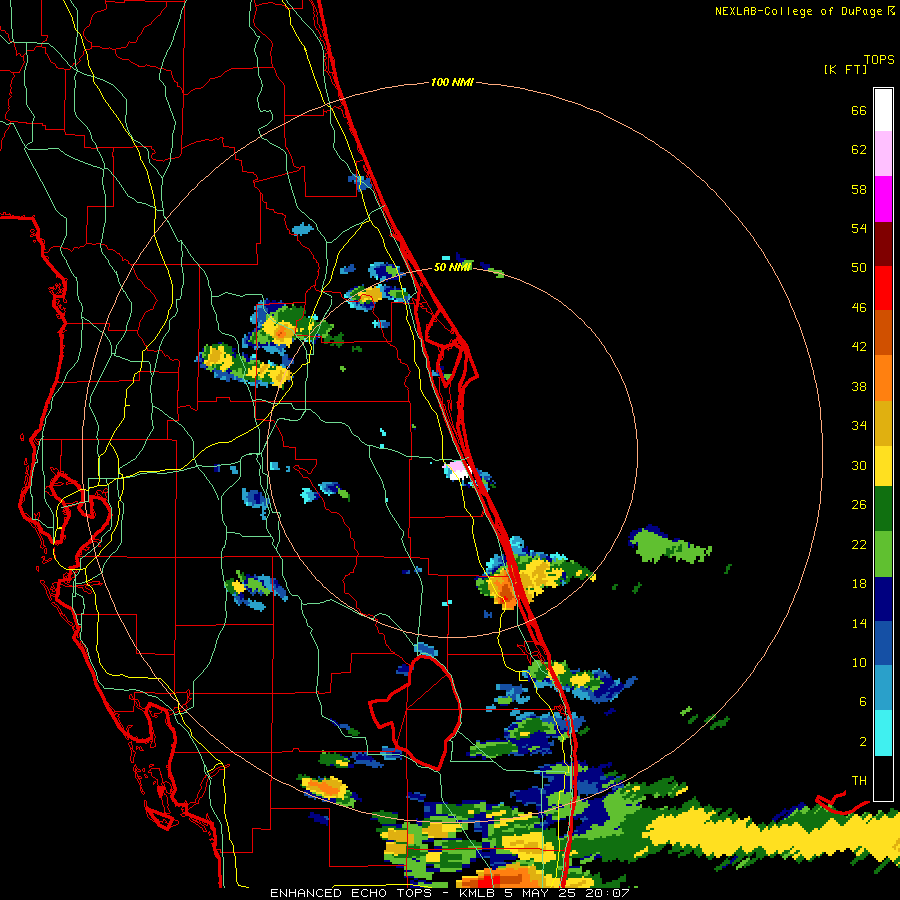Click the navy blue legend swatch
This screenshot has height=900, width=900.
click(x=883, y=599)
